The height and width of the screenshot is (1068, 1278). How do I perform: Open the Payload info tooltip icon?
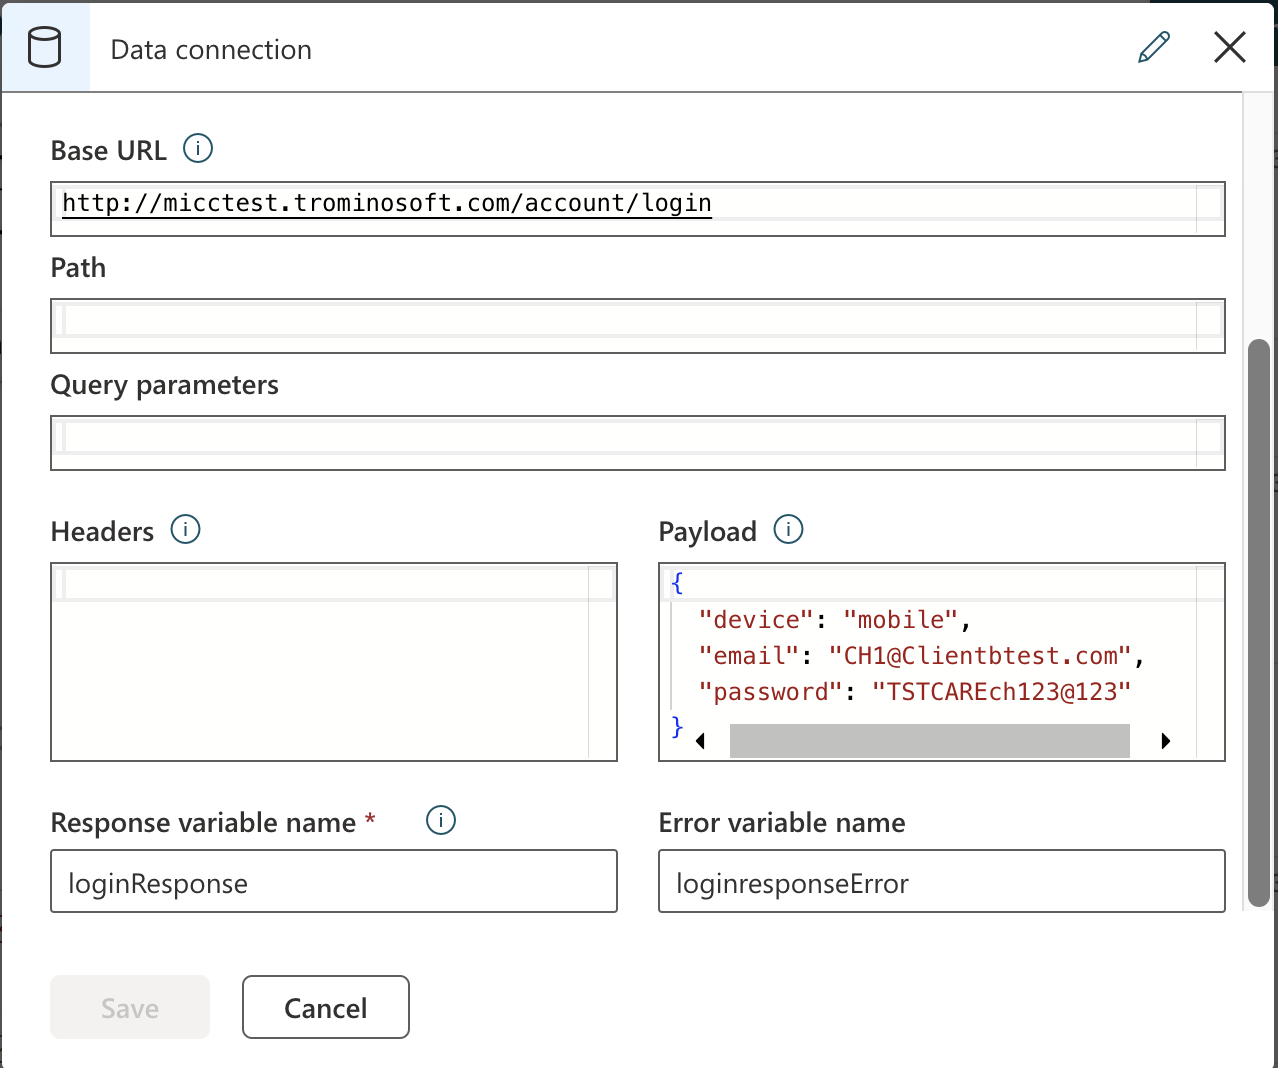point(788,530)
